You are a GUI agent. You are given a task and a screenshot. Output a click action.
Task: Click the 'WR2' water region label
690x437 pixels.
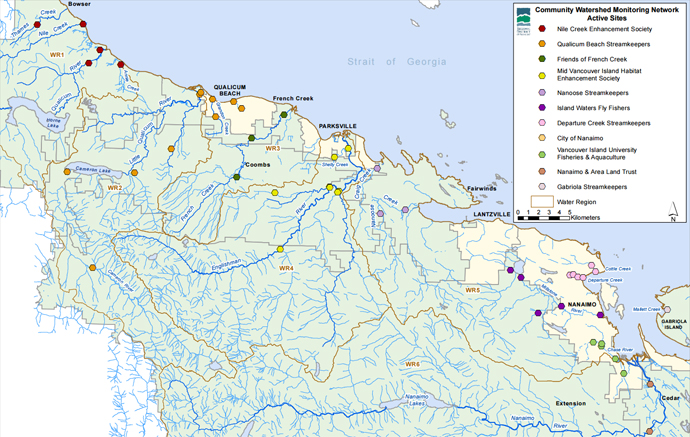115,188
